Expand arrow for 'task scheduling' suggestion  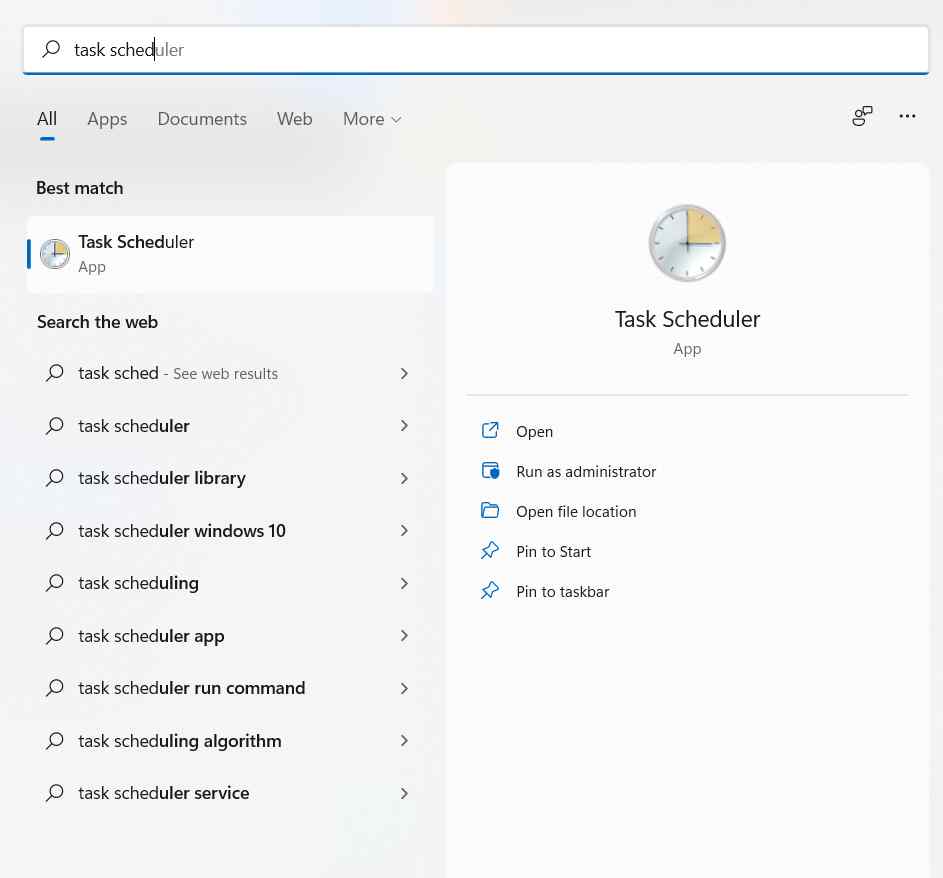point(404,583)
